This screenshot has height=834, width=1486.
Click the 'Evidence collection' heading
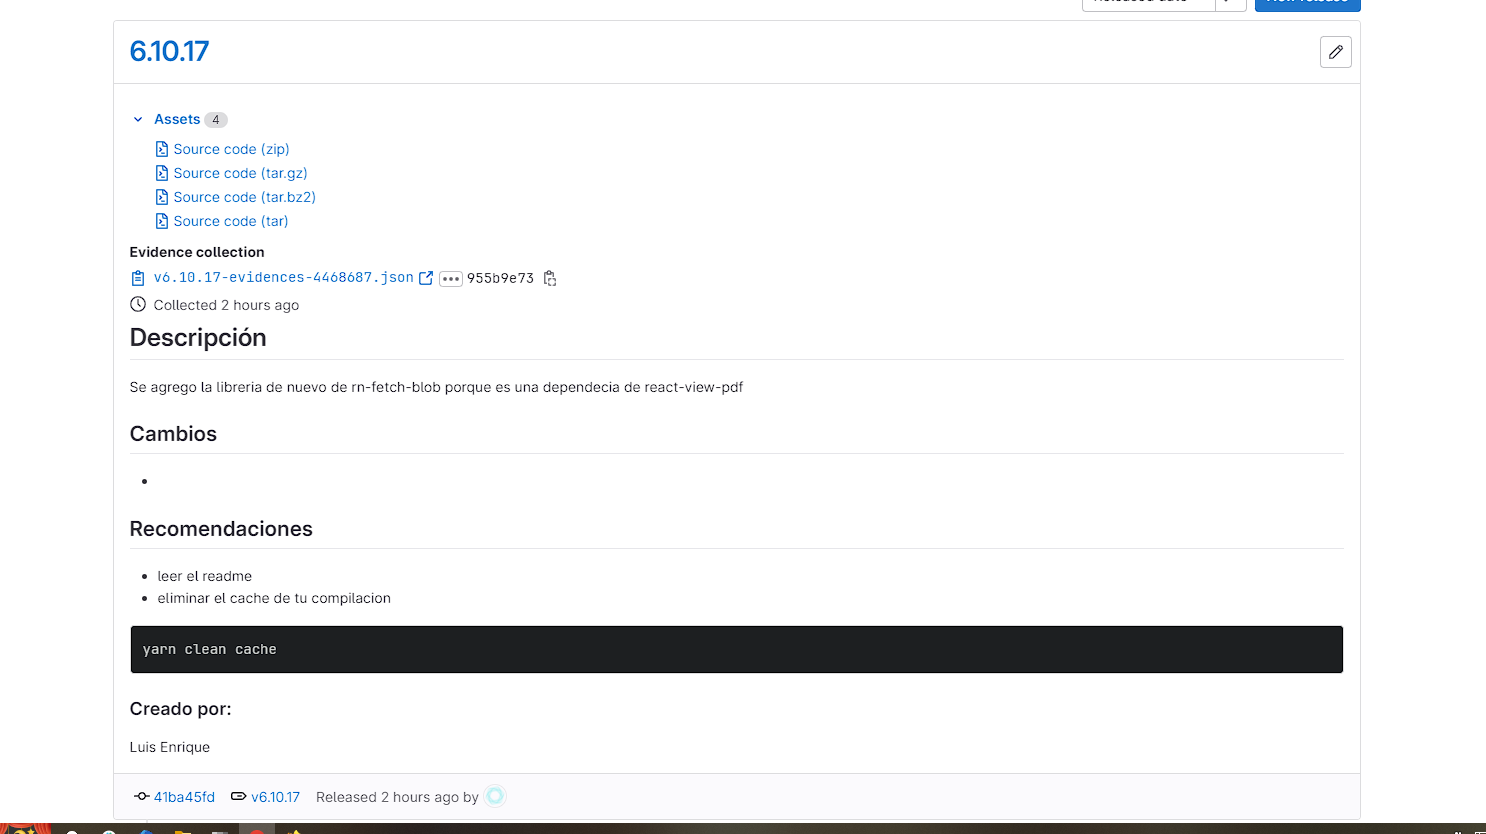pyautogui.click(x=197, y=252)
